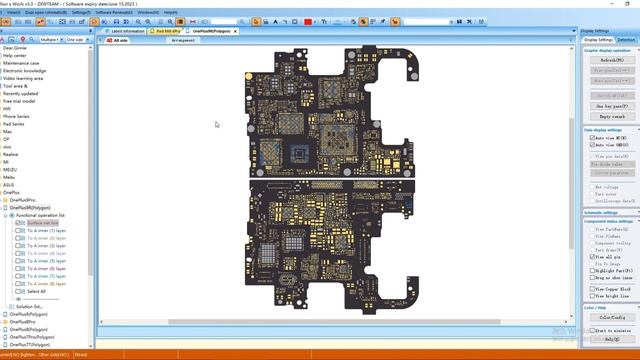640x360 pixels.
Task: Enable Highlight Part checkbox
Action: click(592, 271)
